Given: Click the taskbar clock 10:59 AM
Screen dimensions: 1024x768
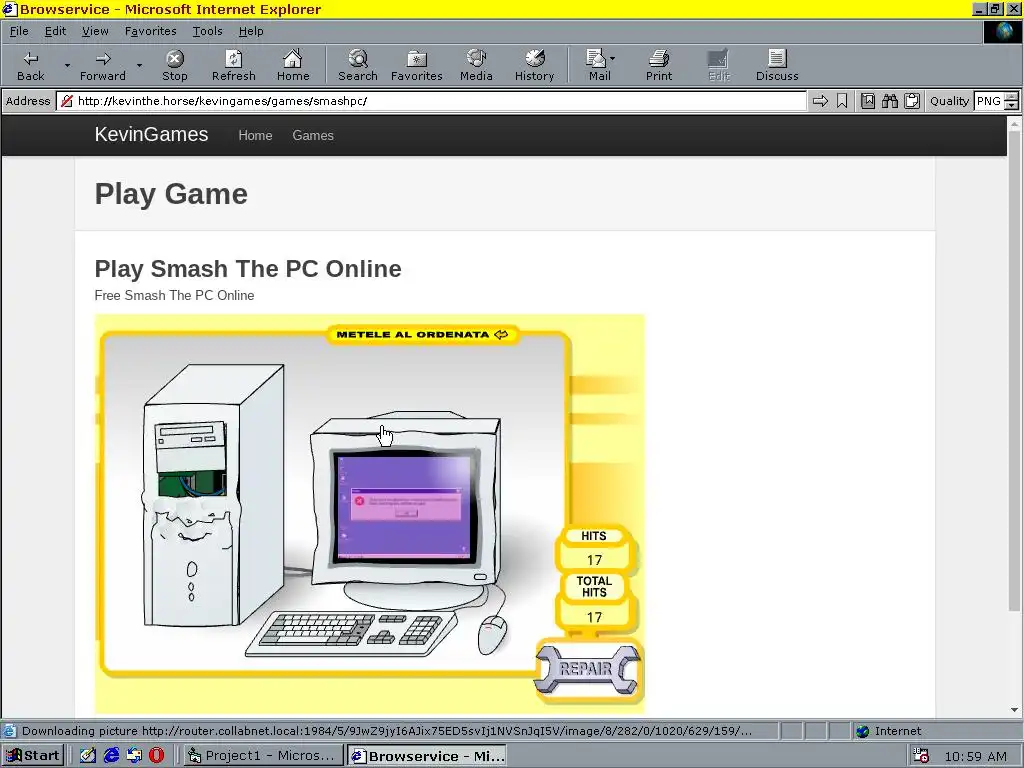Looking at the screenshot, I should (976, 756).
